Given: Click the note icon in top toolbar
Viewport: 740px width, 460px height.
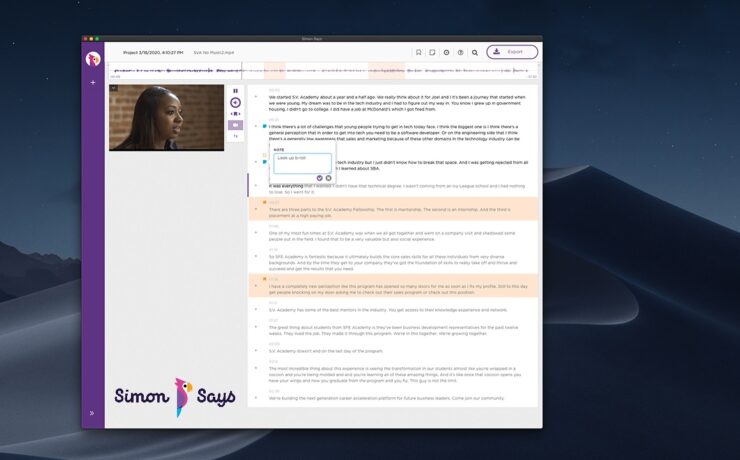Looking at the screenshot, I should pos(432,52).
